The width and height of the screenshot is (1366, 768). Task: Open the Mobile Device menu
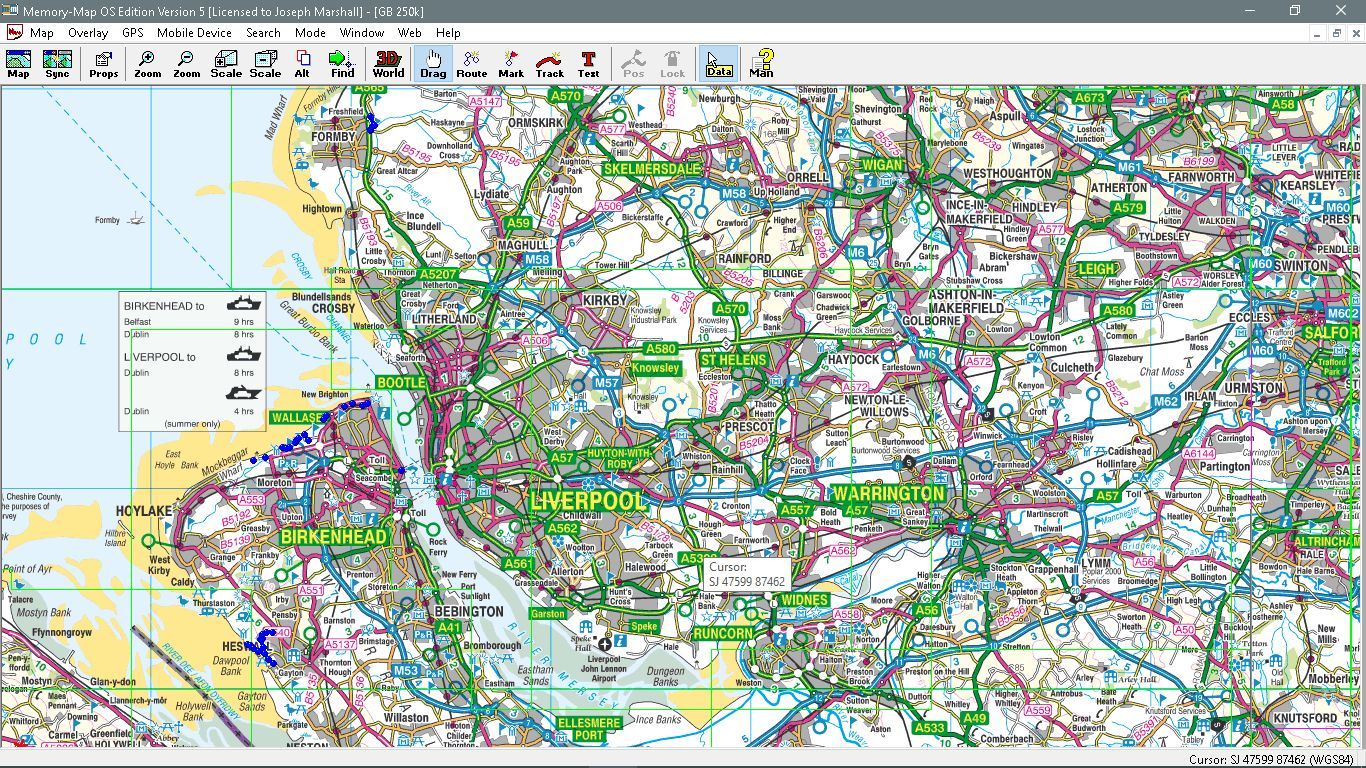pyautogui.click(x=194, y=33)
